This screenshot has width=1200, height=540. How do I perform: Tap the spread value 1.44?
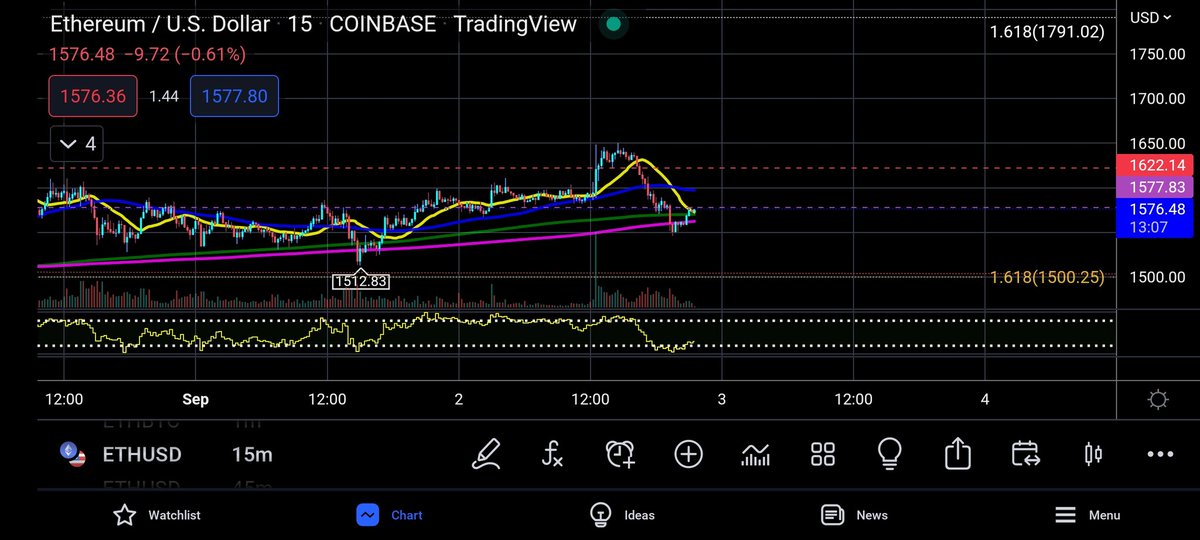pyautogui.click(x=163, y=96)
